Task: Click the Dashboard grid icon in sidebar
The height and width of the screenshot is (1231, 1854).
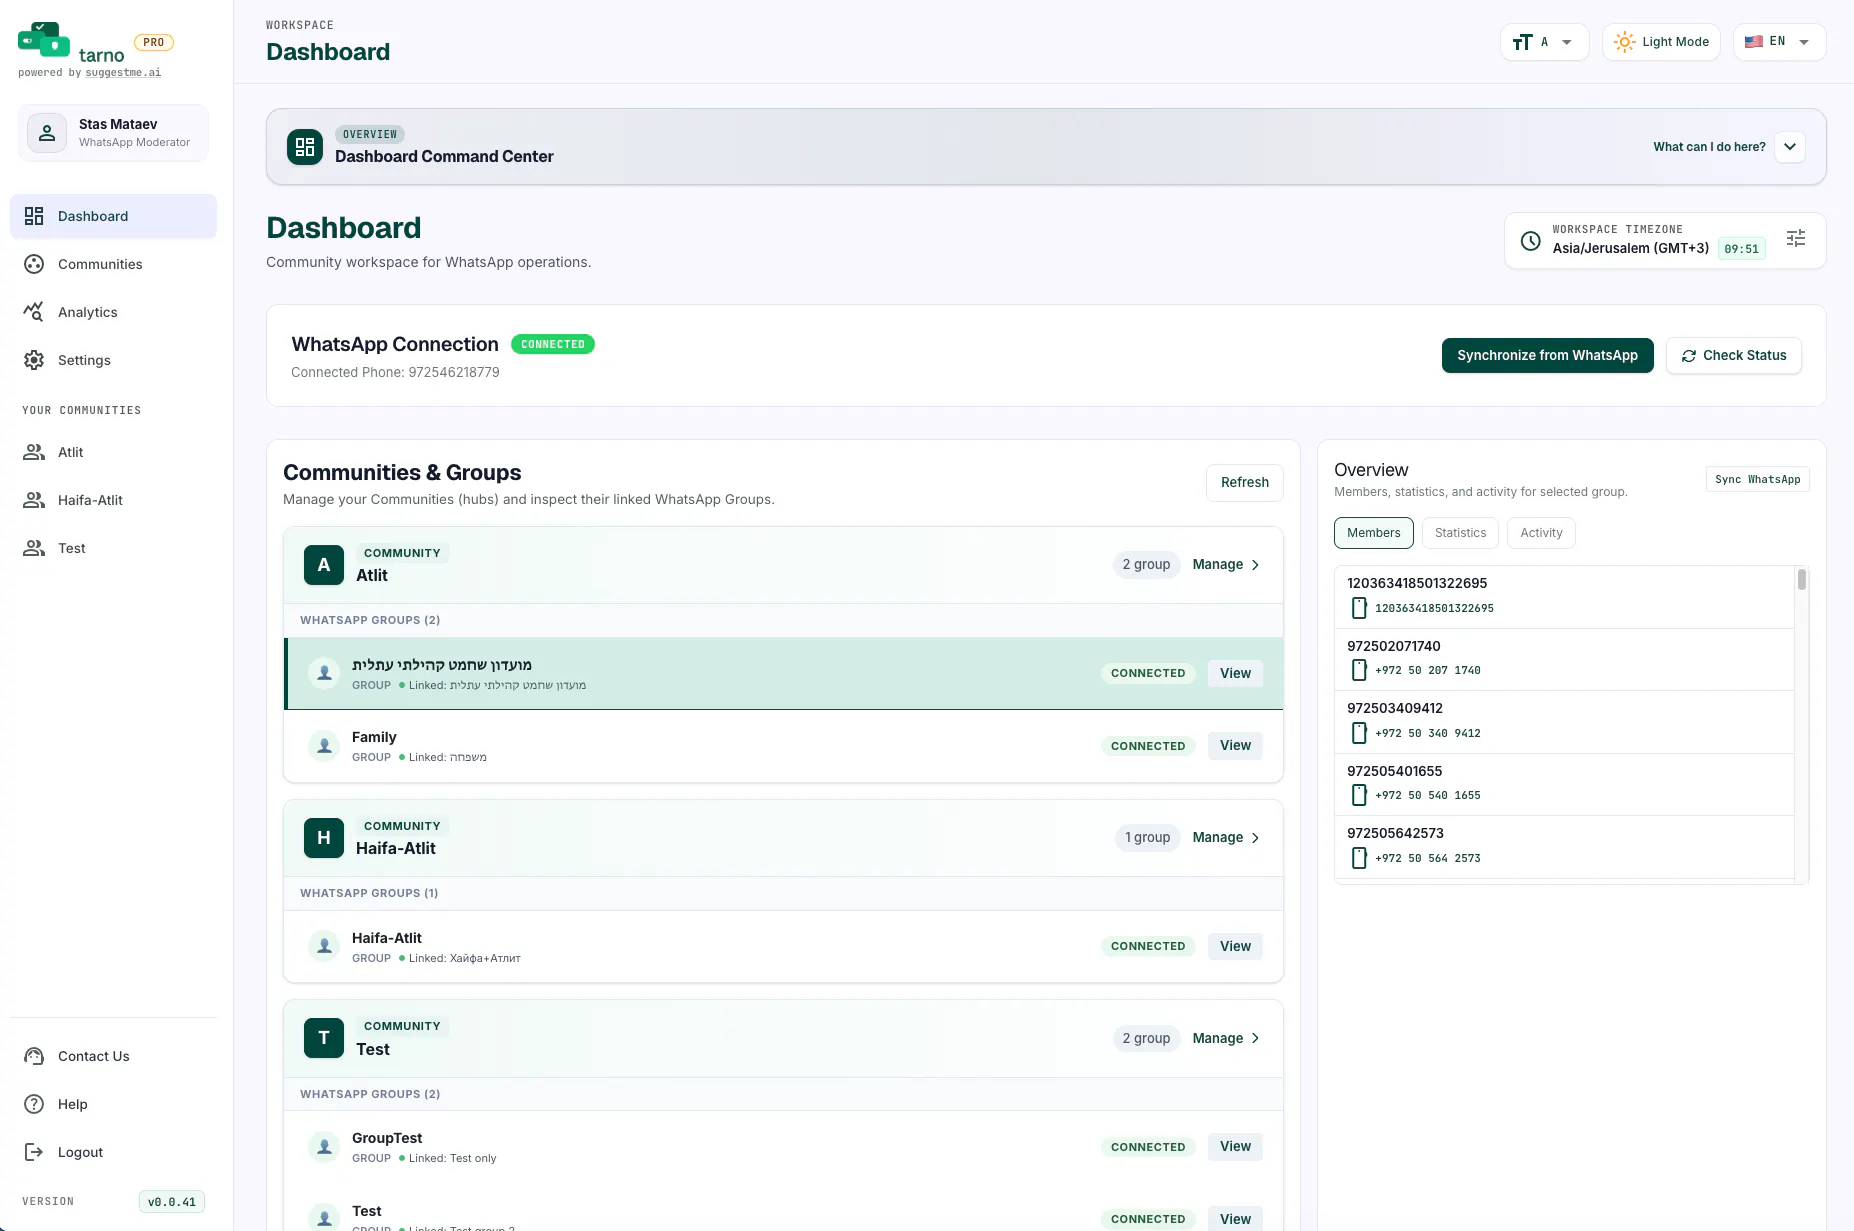Action: pos(34,216)
